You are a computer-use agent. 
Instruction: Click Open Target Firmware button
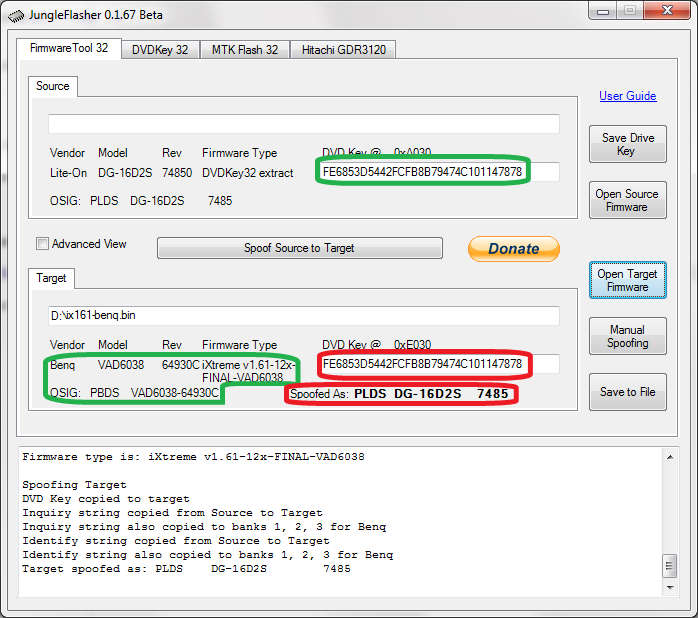(x=628, y=280)
